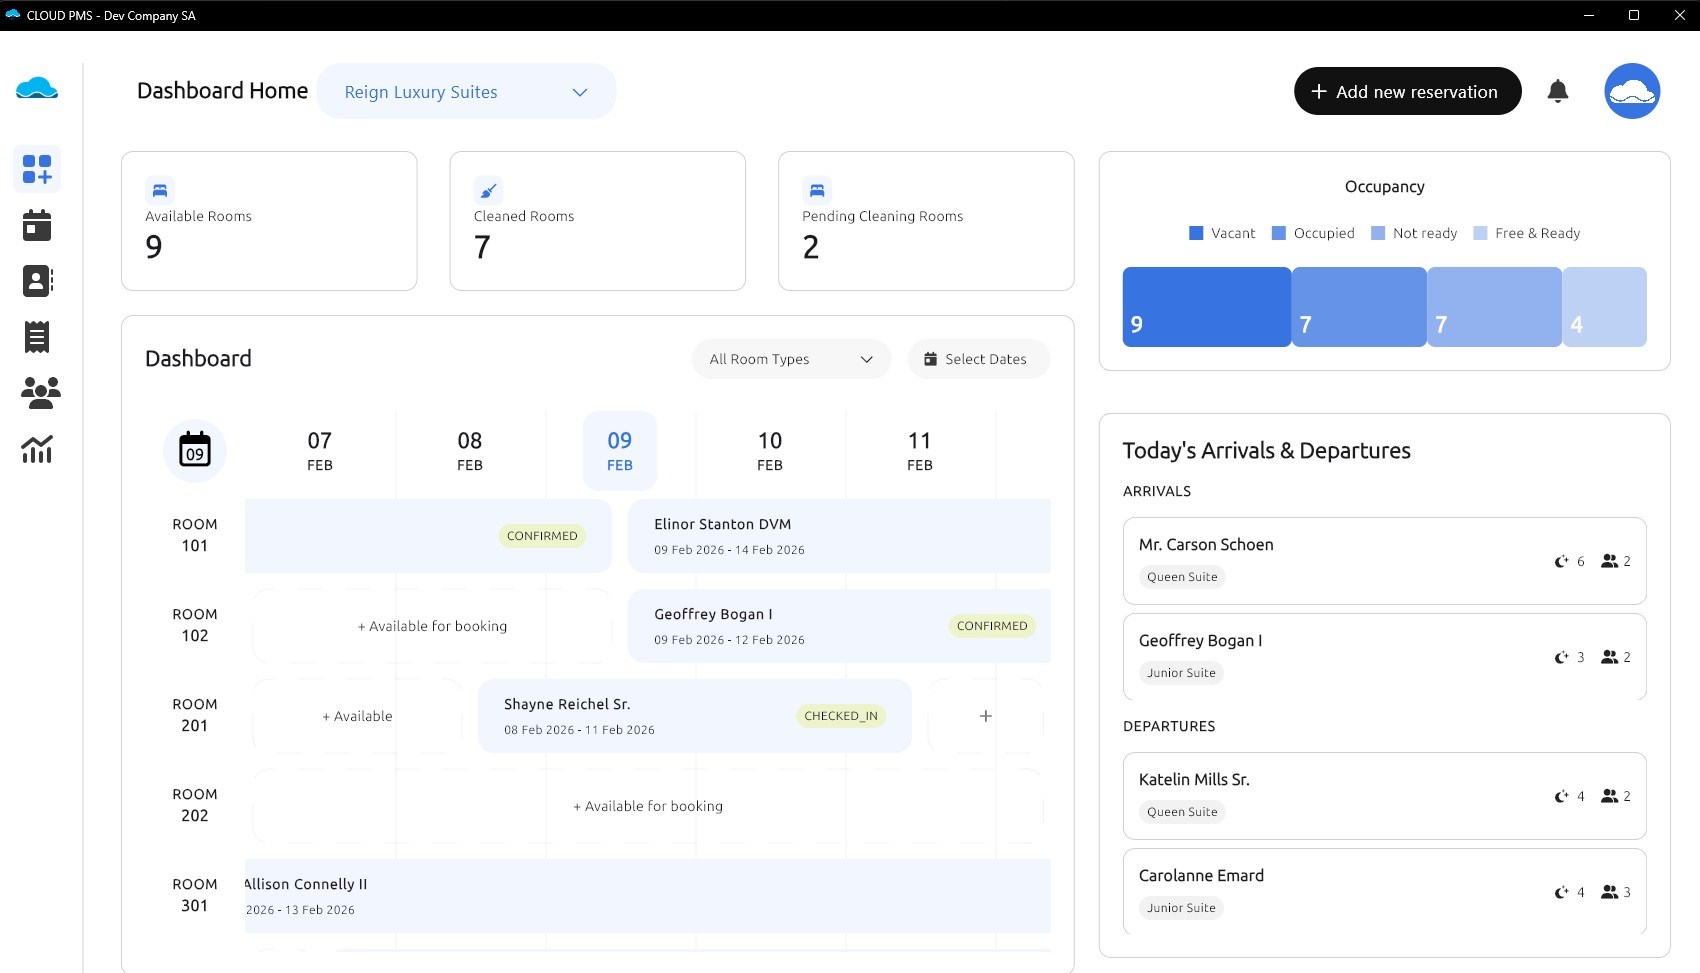Click the plus icon in Room 201 row

[986, 716]
